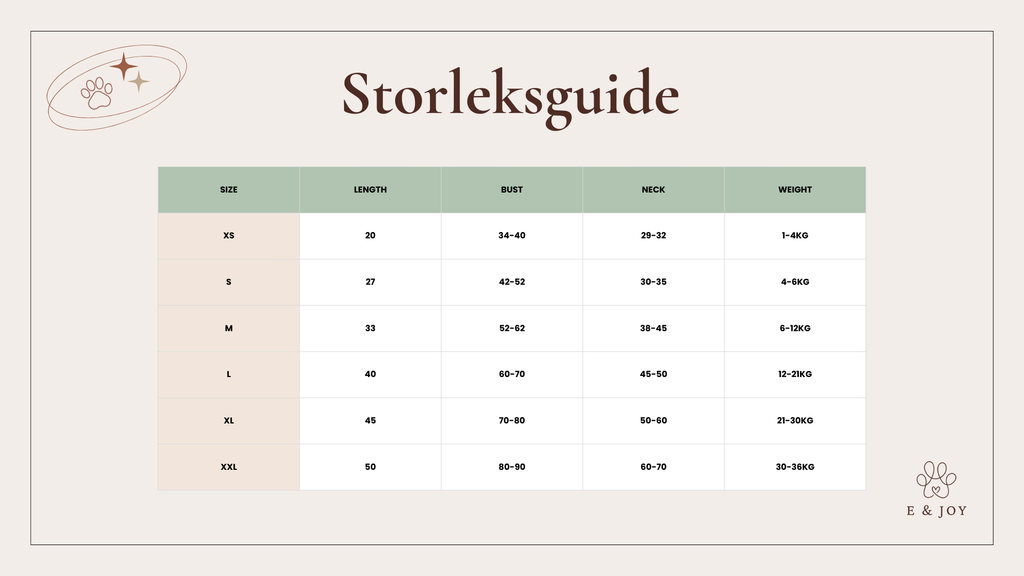The width and height of the screenshot is (1024, 576).
Task: Click the XS size row label
Action: (x=229, y=236)
